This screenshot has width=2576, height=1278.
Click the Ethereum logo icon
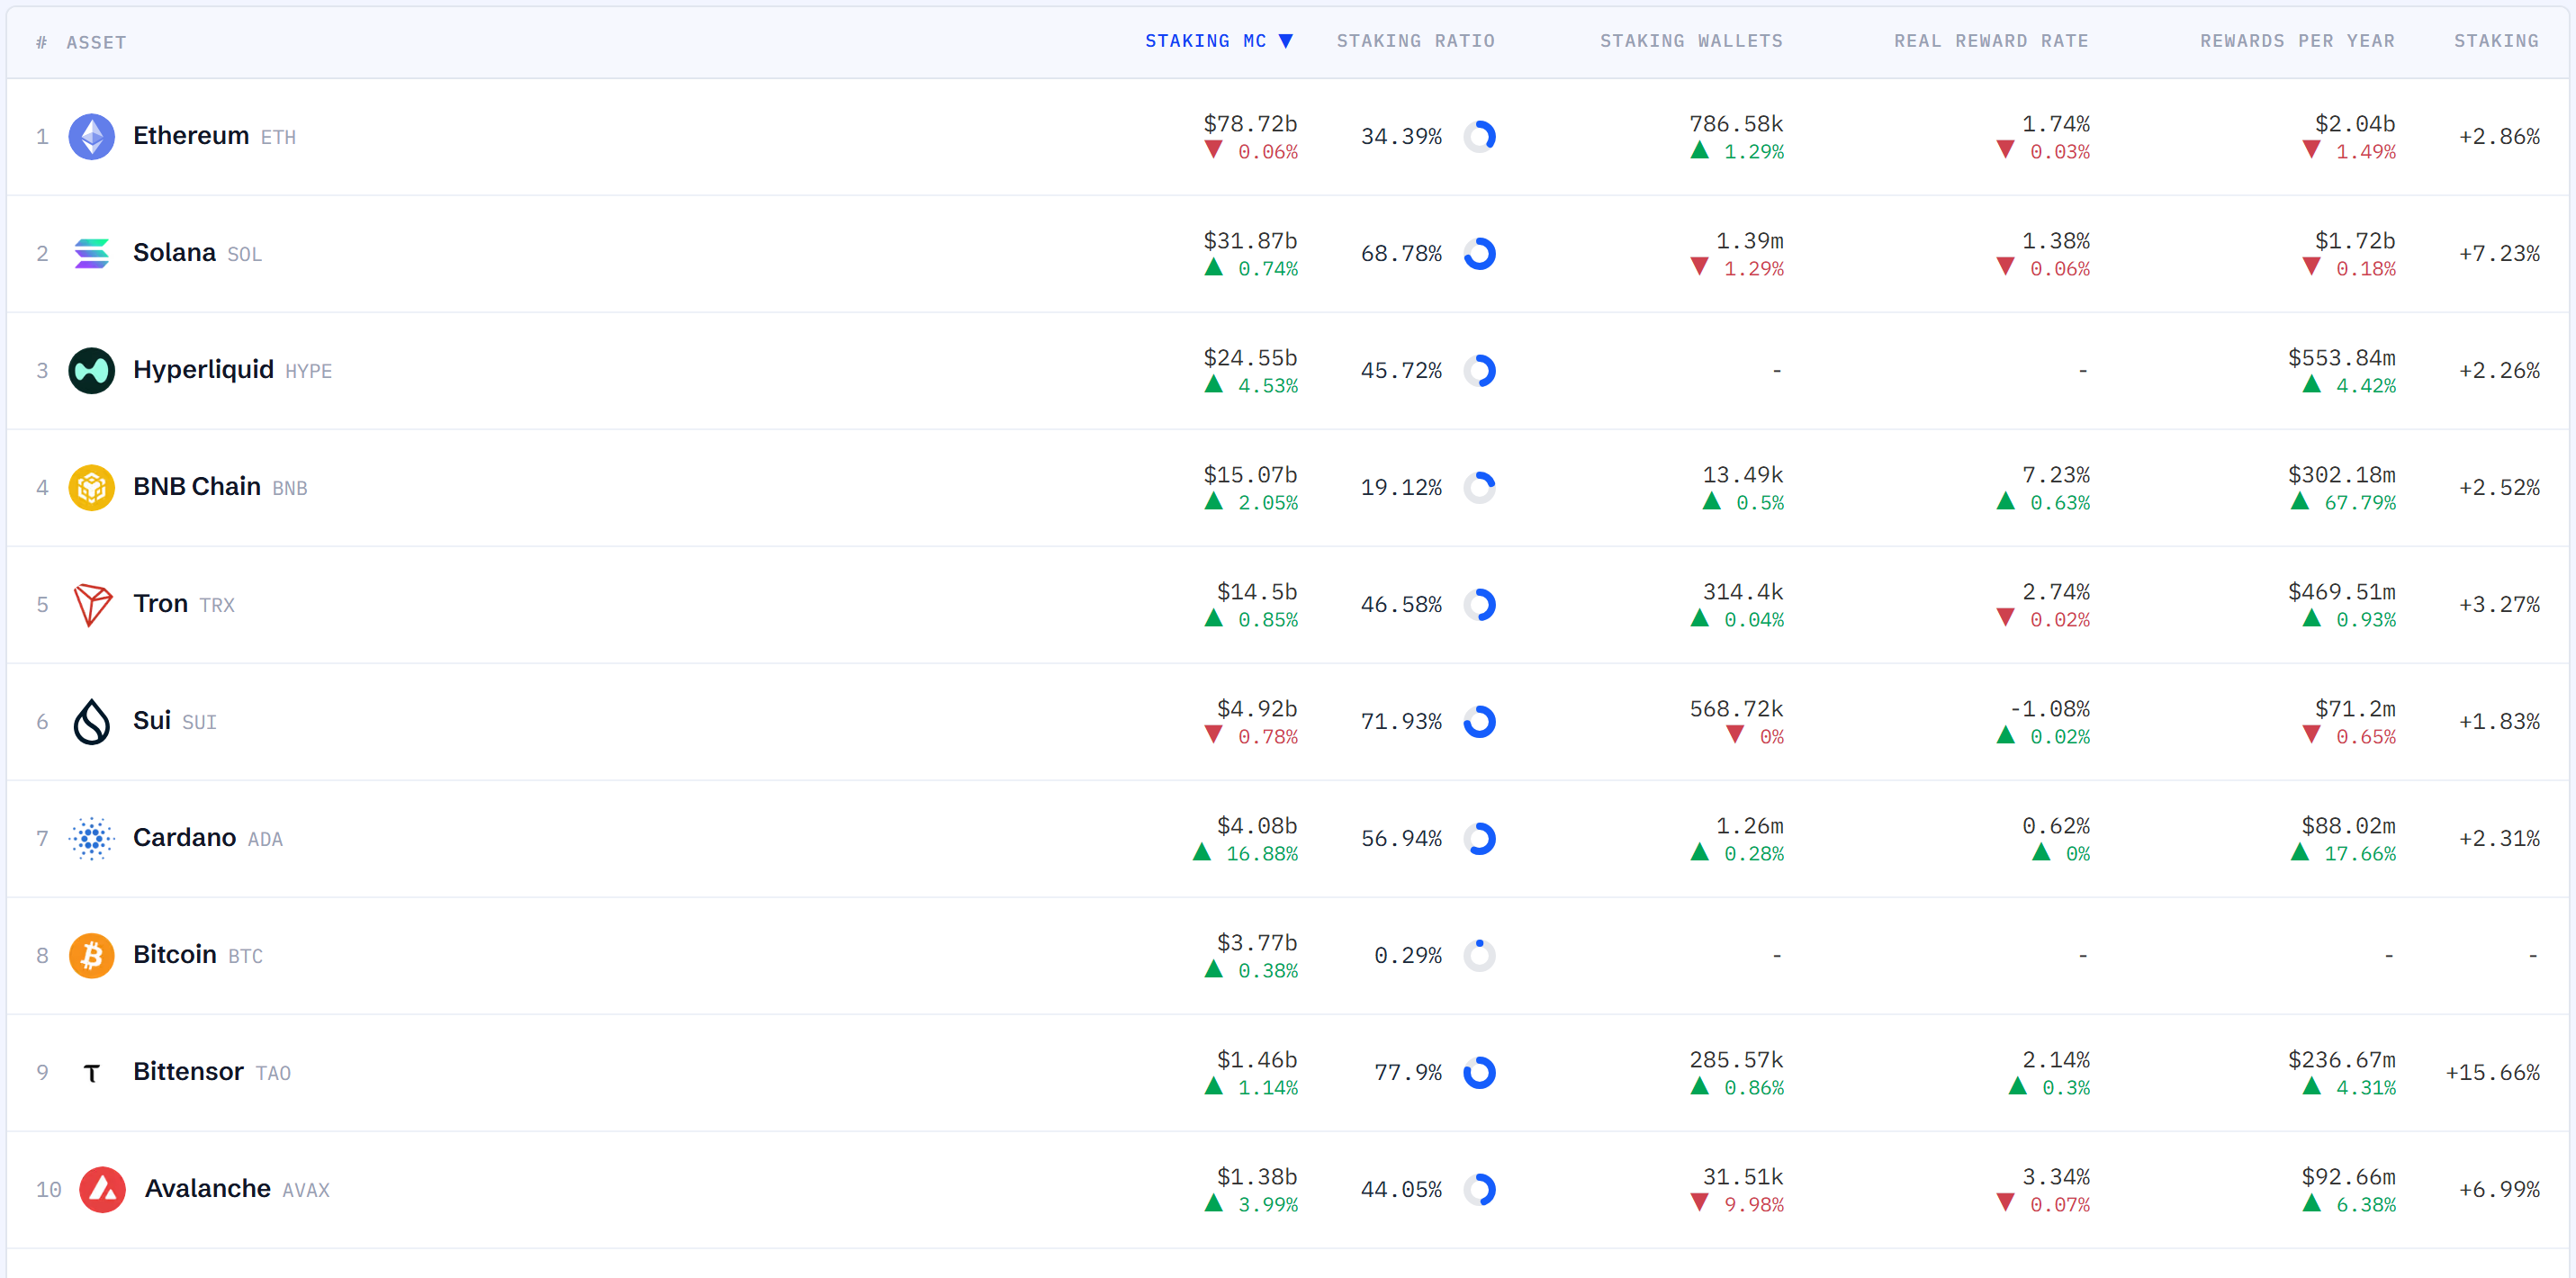pos(91,136)
